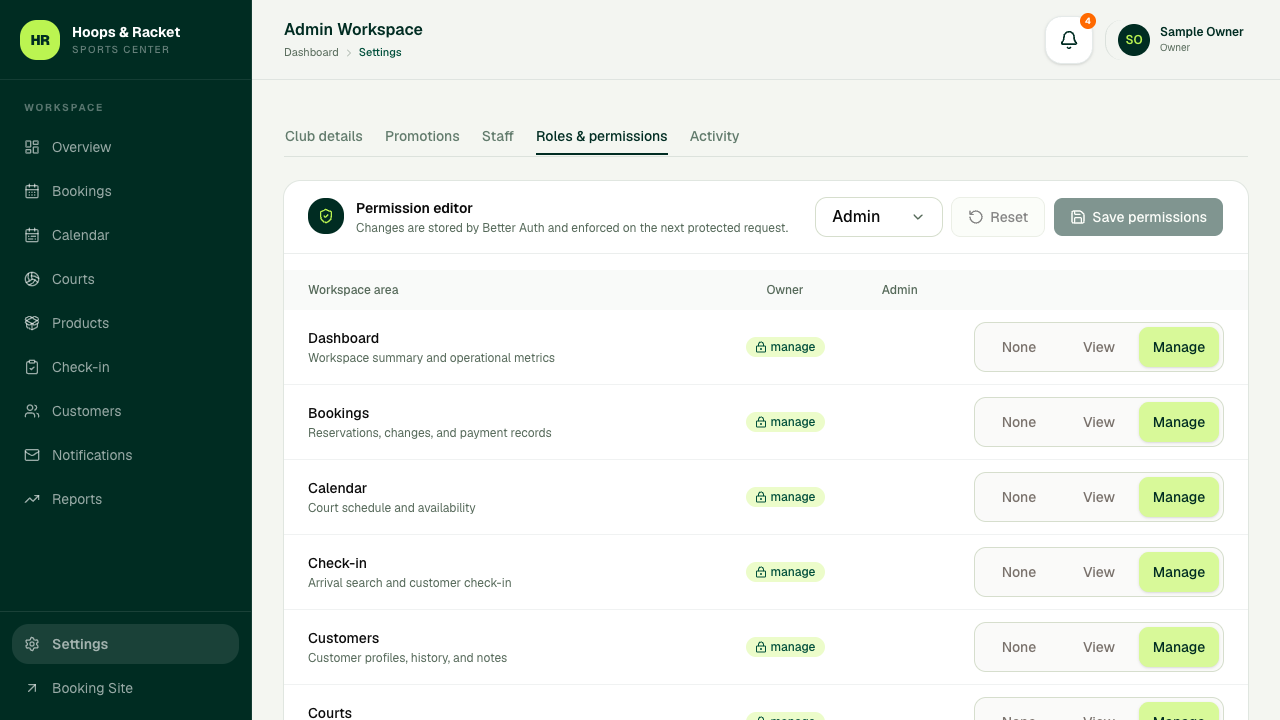The height and width of the screenshot is (720, 1280).
Task: Click 'Reservations, changes, and payment records' text
Action: point(430,433)
